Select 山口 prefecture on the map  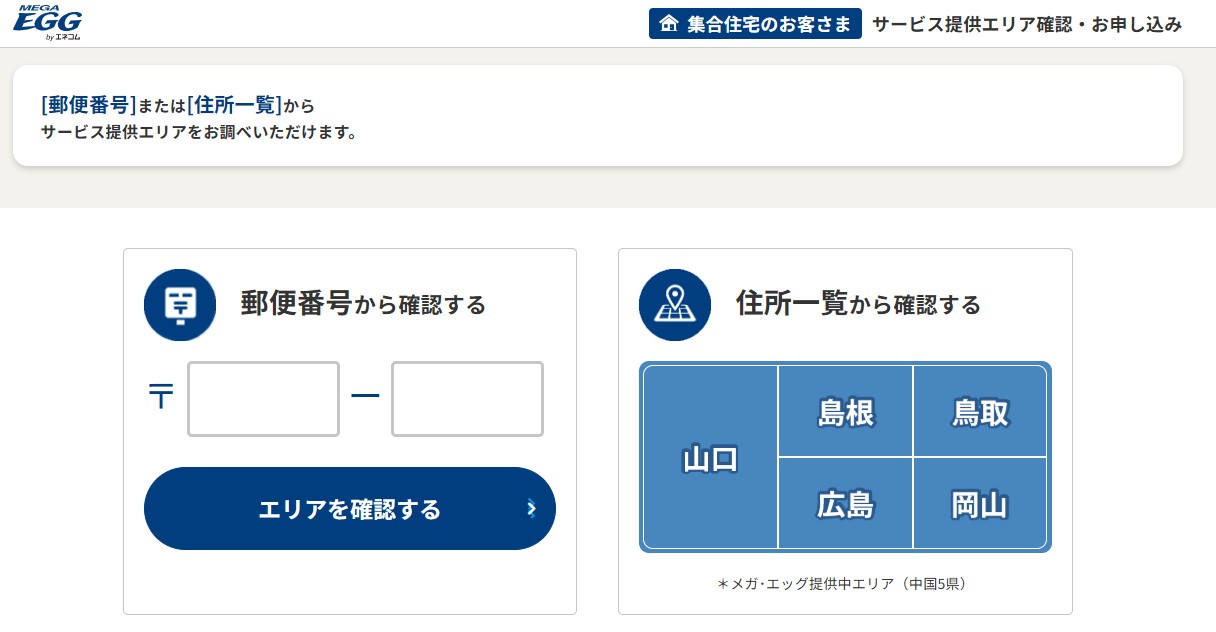pyautogui.click(x=711, y=457)
